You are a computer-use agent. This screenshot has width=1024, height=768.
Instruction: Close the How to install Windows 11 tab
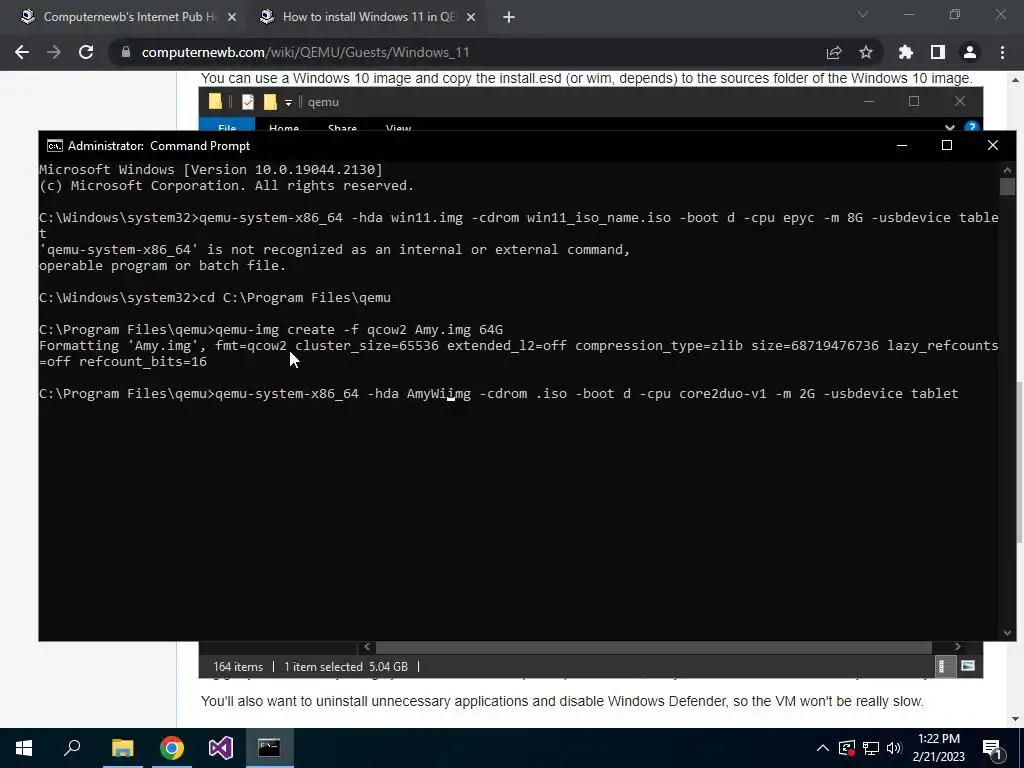[471, 17]
